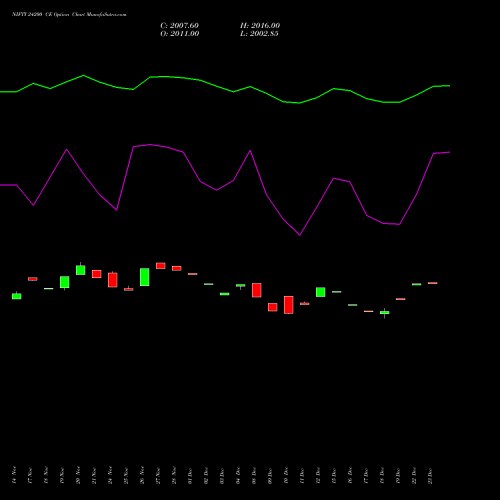This screenshot has width=500, height=500.
Task: Select the 17 Nov date label
Action: pyautogui.click(x=30, y=475)
